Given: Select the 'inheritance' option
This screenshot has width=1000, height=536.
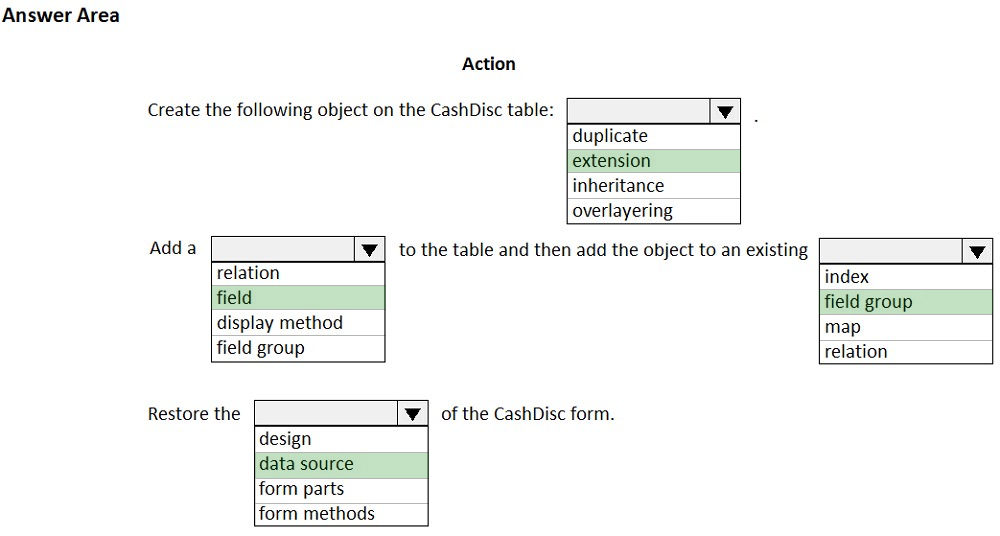Looking at the screenshot, I should coord(654,186).
